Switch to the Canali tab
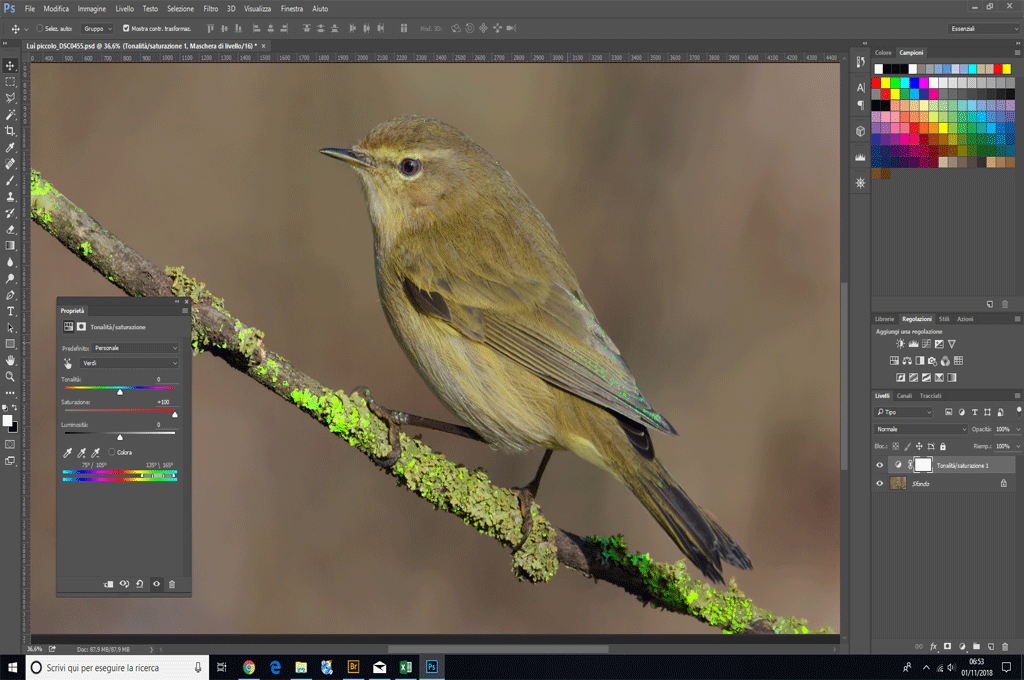The image size is (1024, 680). pyautogui.click(x=903, y=396)
